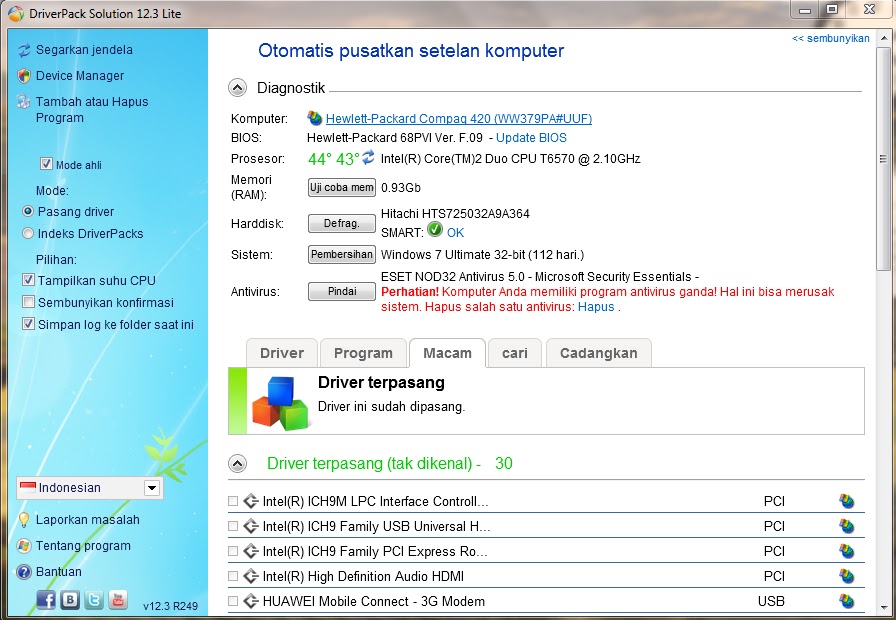Click the v12.3 R249 version text
Screen dimensions: 896x620
click(170, 606)
